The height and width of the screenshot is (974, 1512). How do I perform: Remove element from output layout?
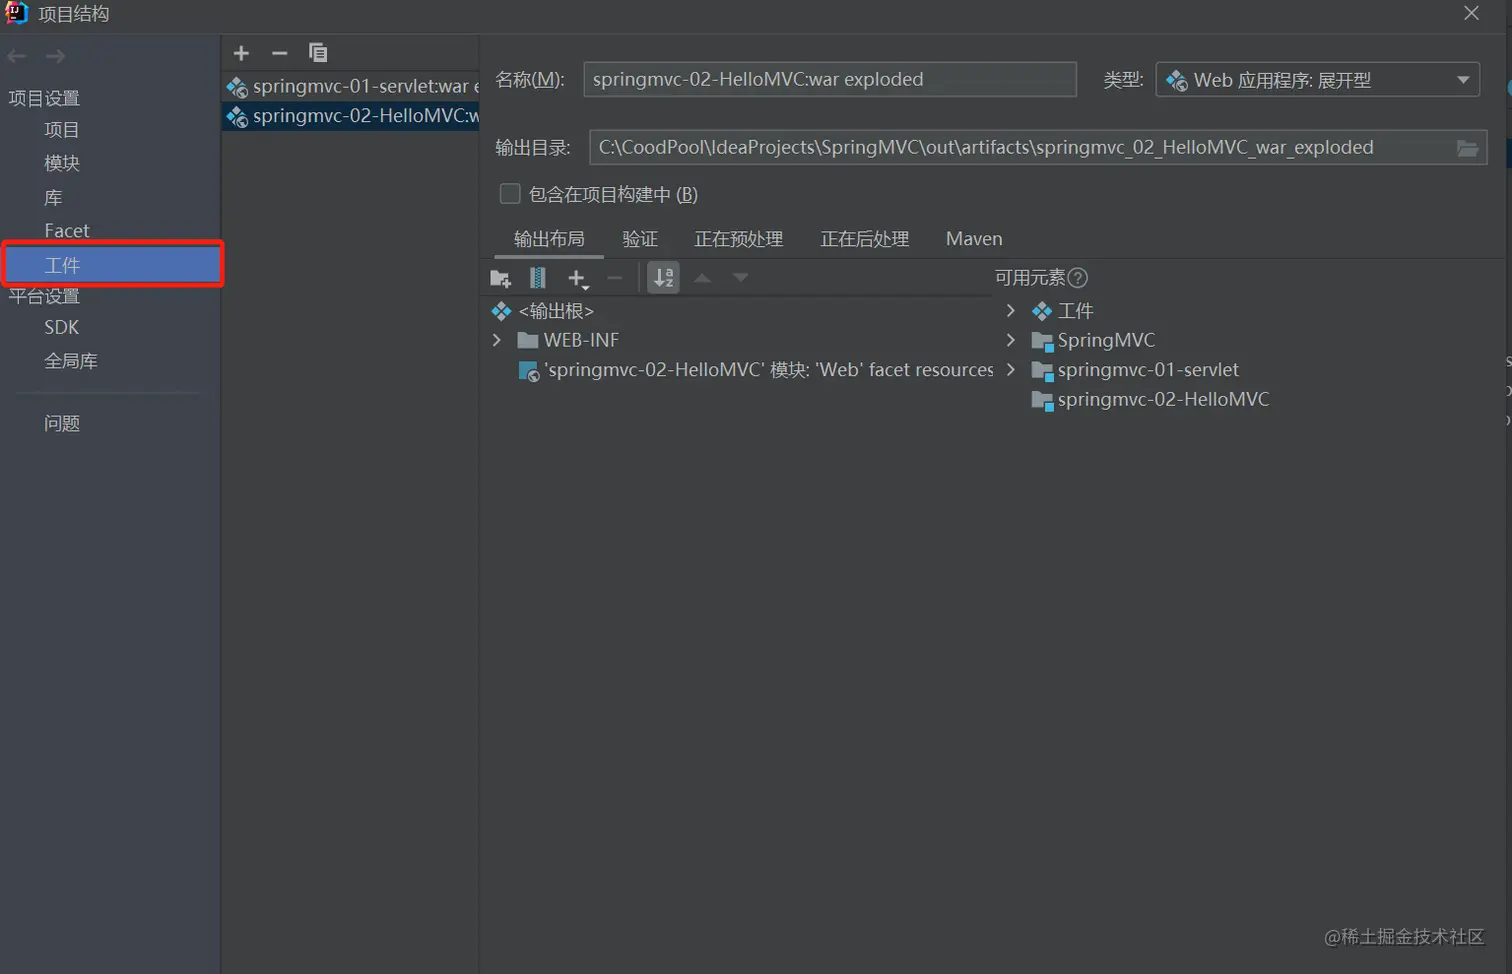615,278
